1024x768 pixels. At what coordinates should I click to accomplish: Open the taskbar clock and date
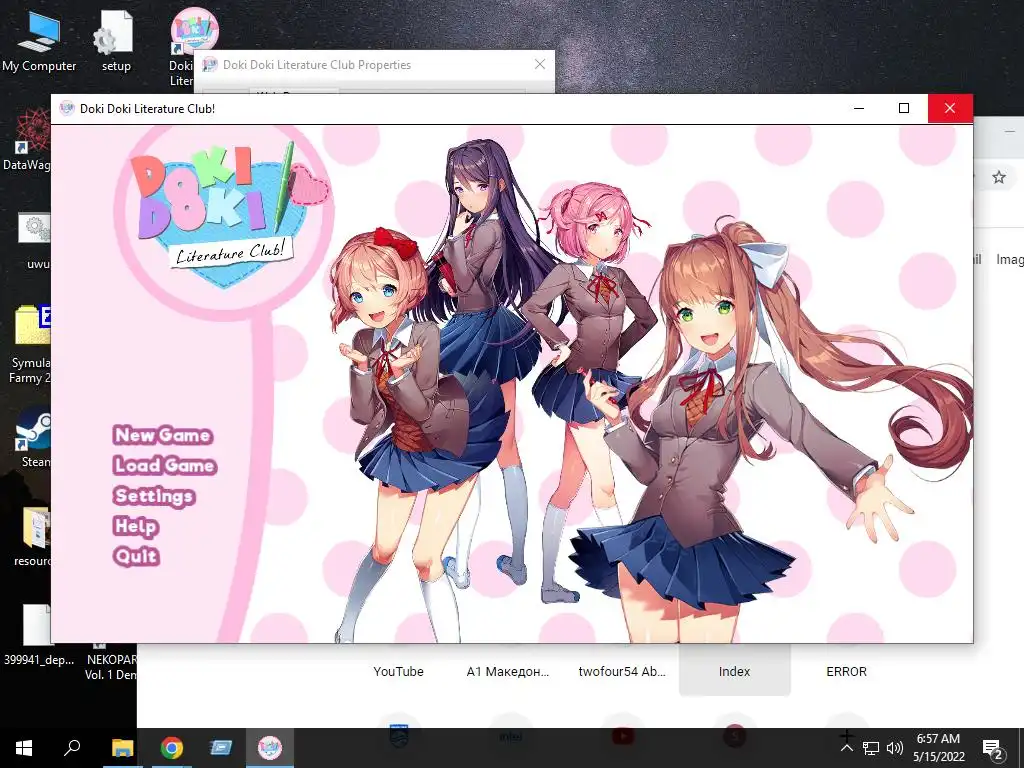(938, 748)
